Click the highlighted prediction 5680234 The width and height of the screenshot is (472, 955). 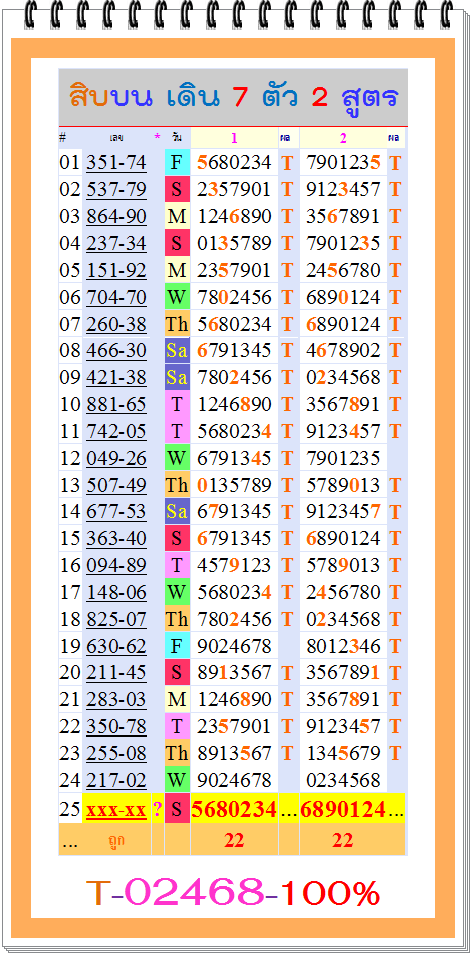pos(234,809)
